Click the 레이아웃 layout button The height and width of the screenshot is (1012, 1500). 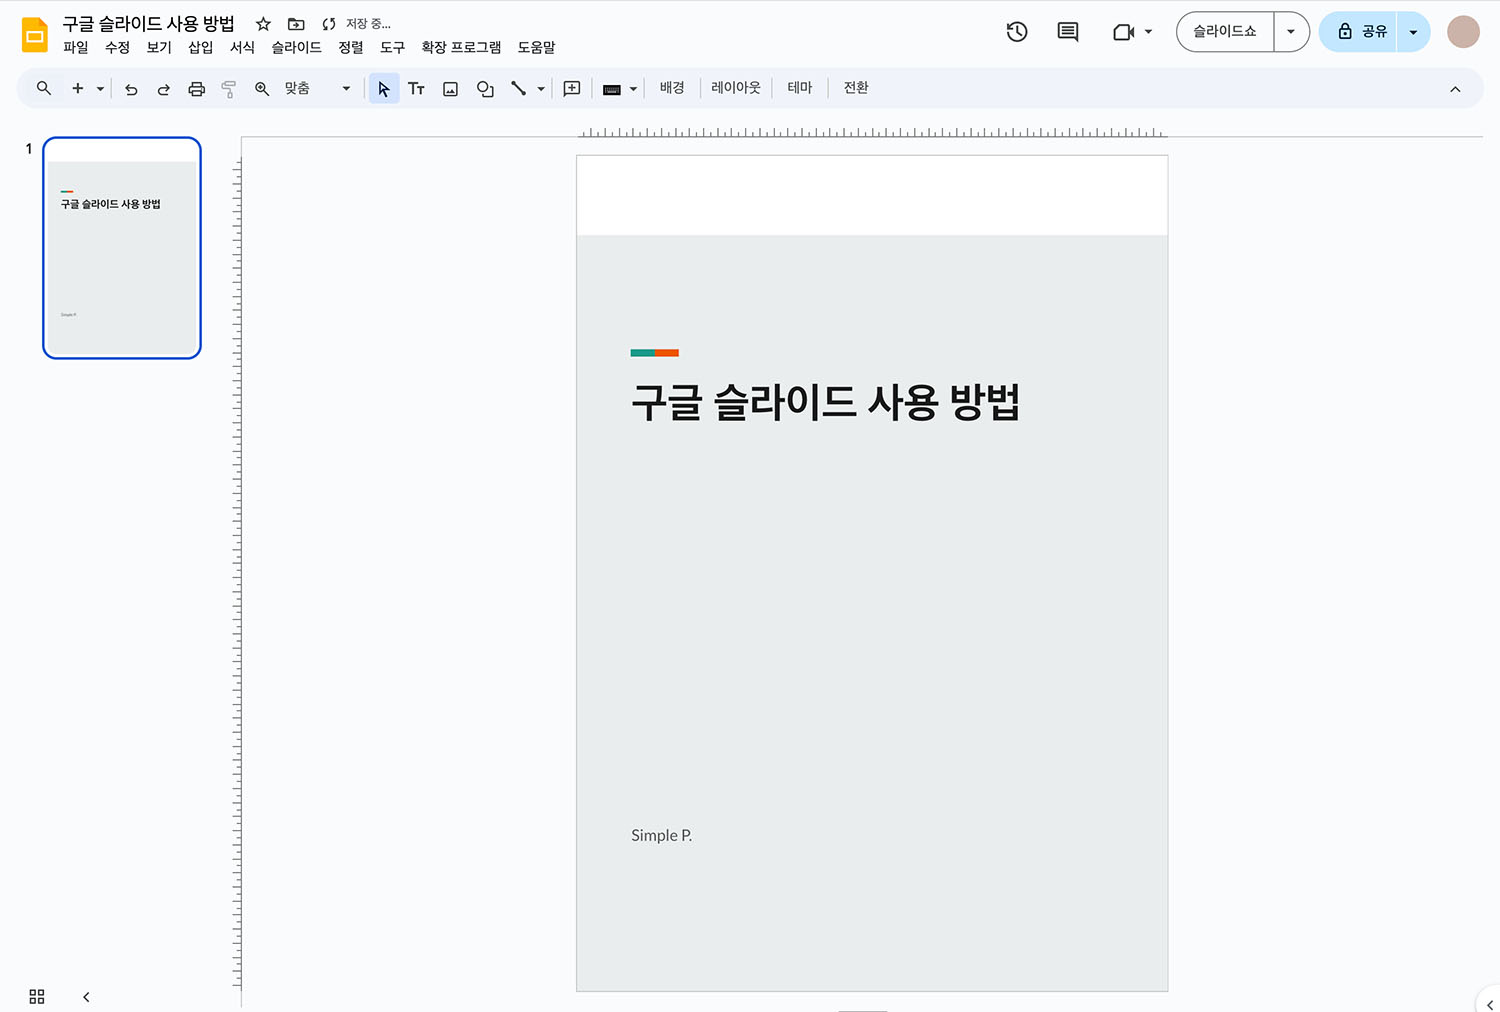pos(736,88)
